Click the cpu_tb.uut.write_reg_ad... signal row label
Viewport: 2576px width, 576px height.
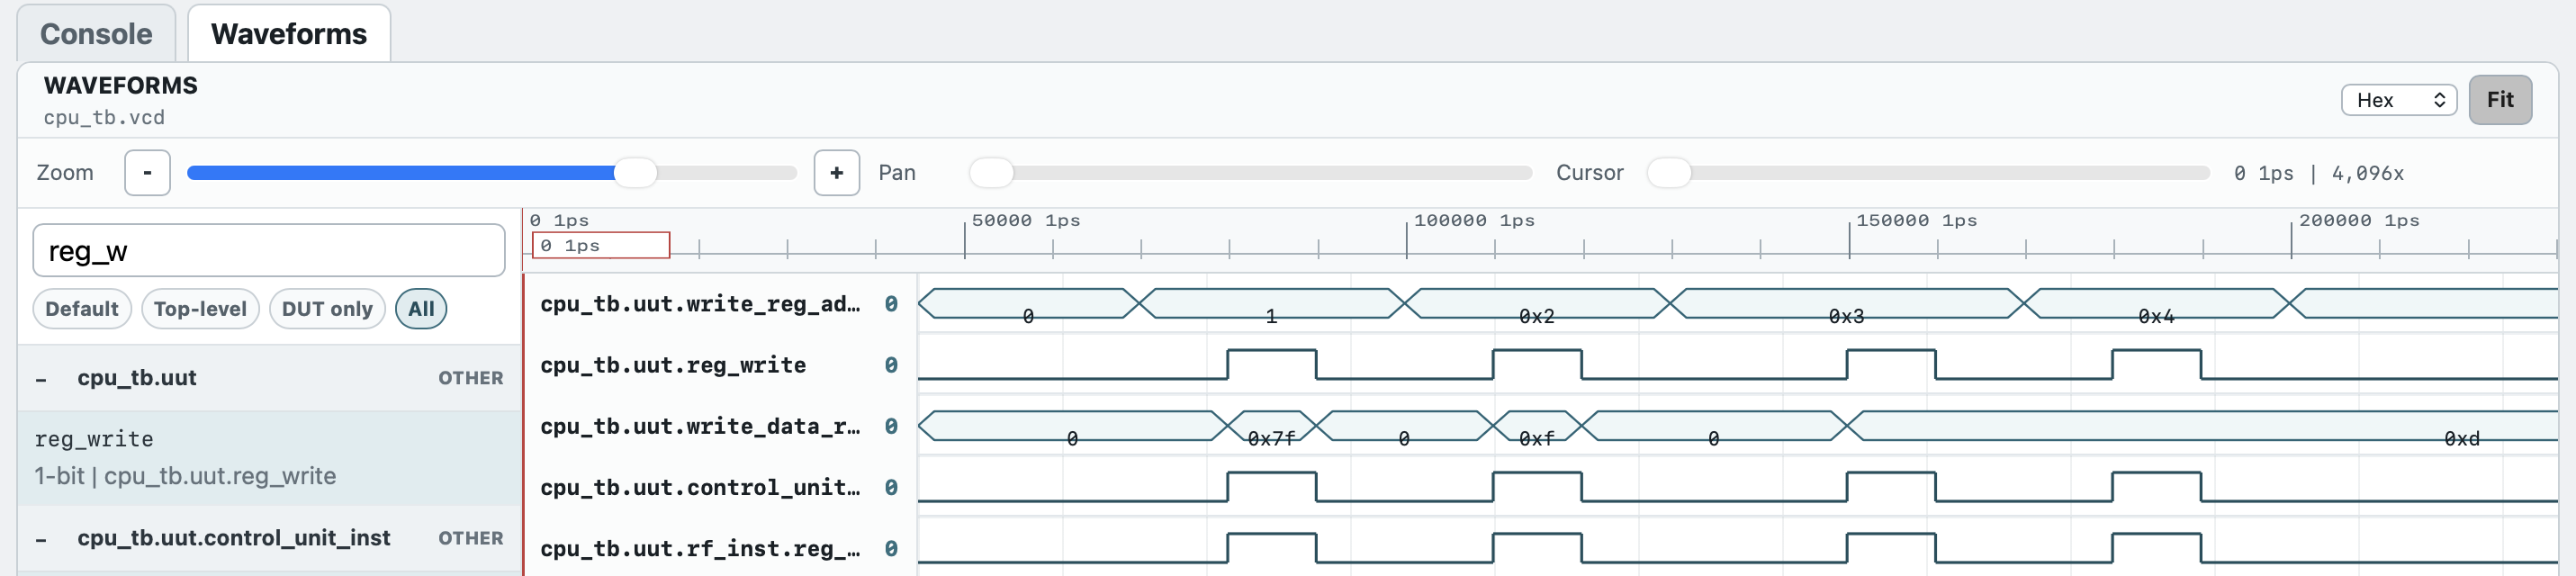point(700,304)
